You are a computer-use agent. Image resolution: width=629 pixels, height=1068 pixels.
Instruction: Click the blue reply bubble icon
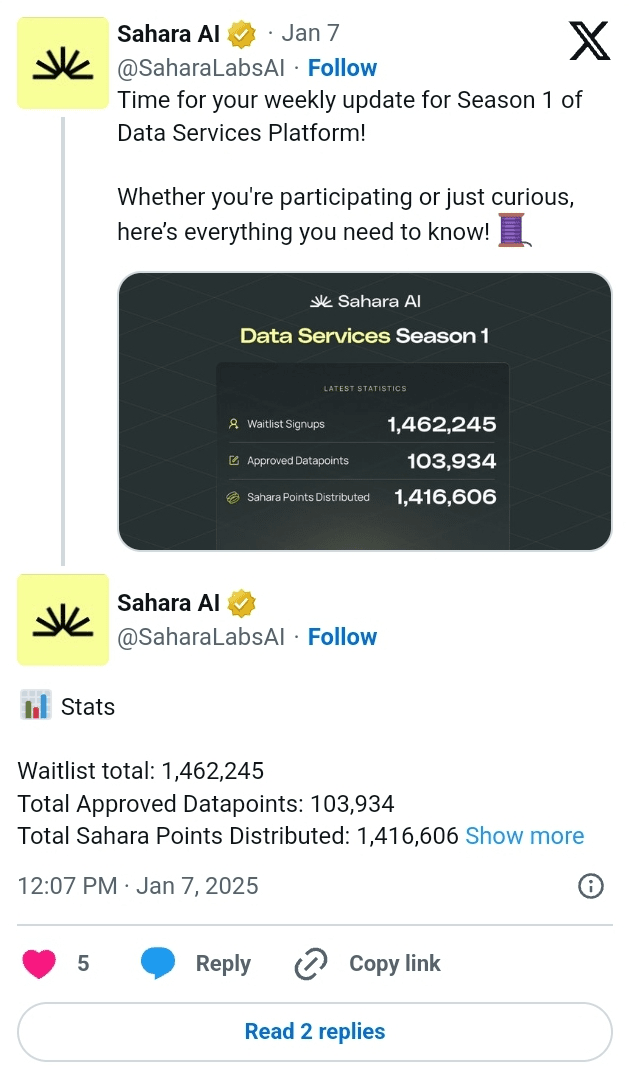(158, 964)
